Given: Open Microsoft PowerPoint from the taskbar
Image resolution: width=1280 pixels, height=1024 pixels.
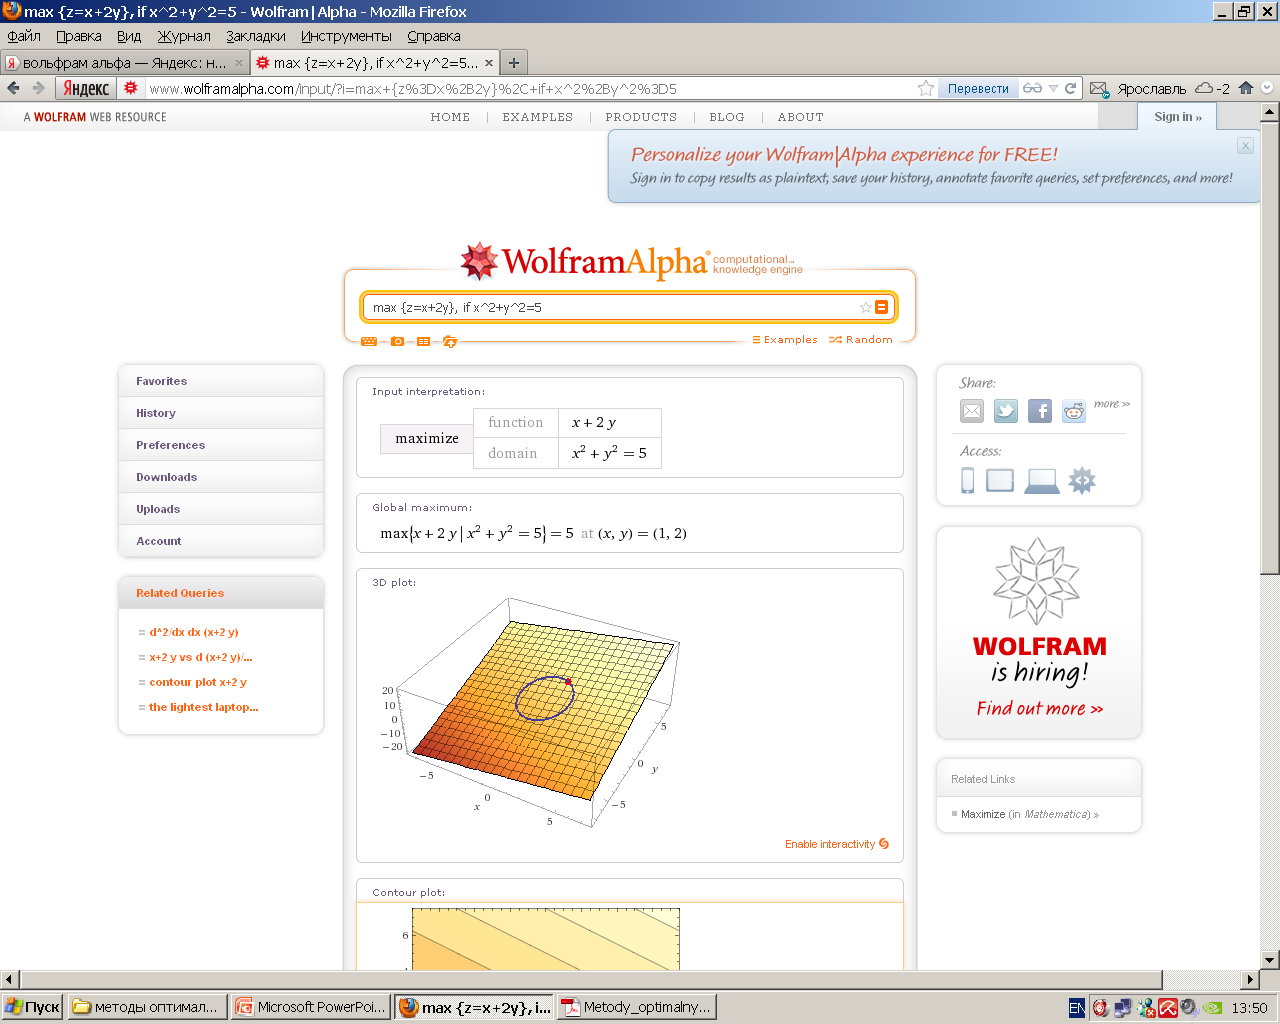Looking at the screenshot, I should click(311, 1007).
